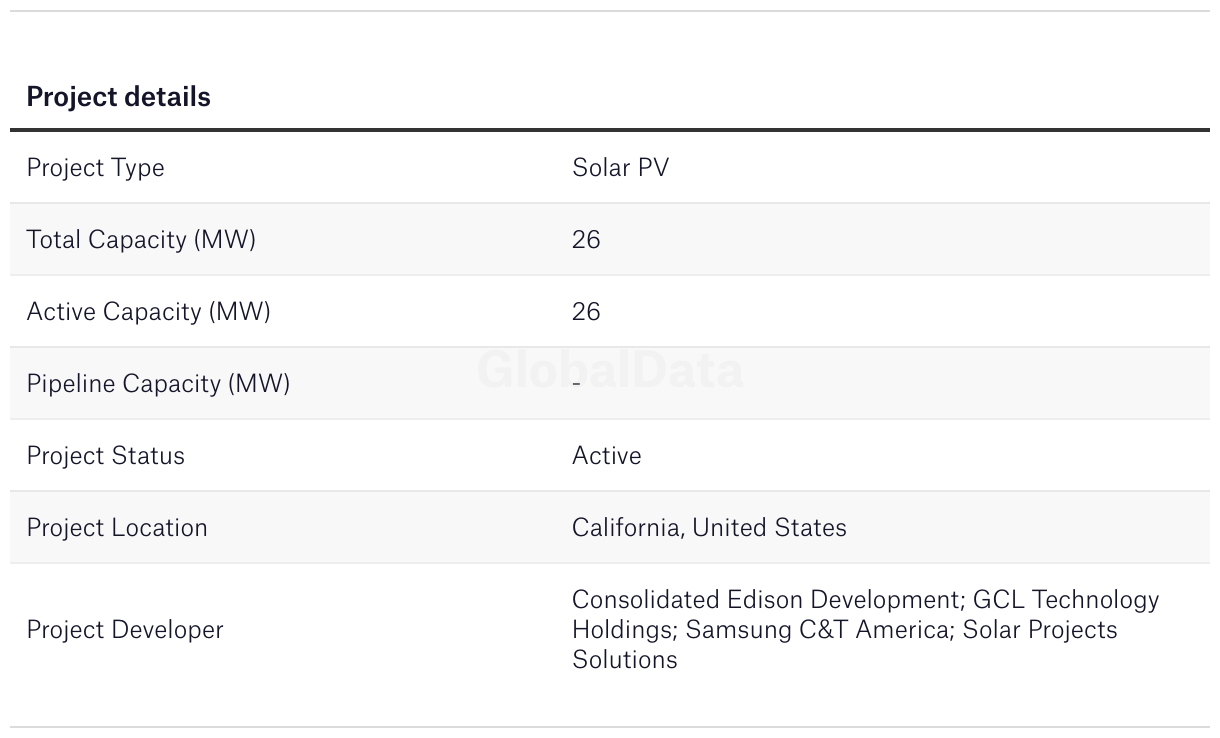Viewport: 1220px width, 738px height.
Task: Select the California, United States value
Action: coord(709,528)
